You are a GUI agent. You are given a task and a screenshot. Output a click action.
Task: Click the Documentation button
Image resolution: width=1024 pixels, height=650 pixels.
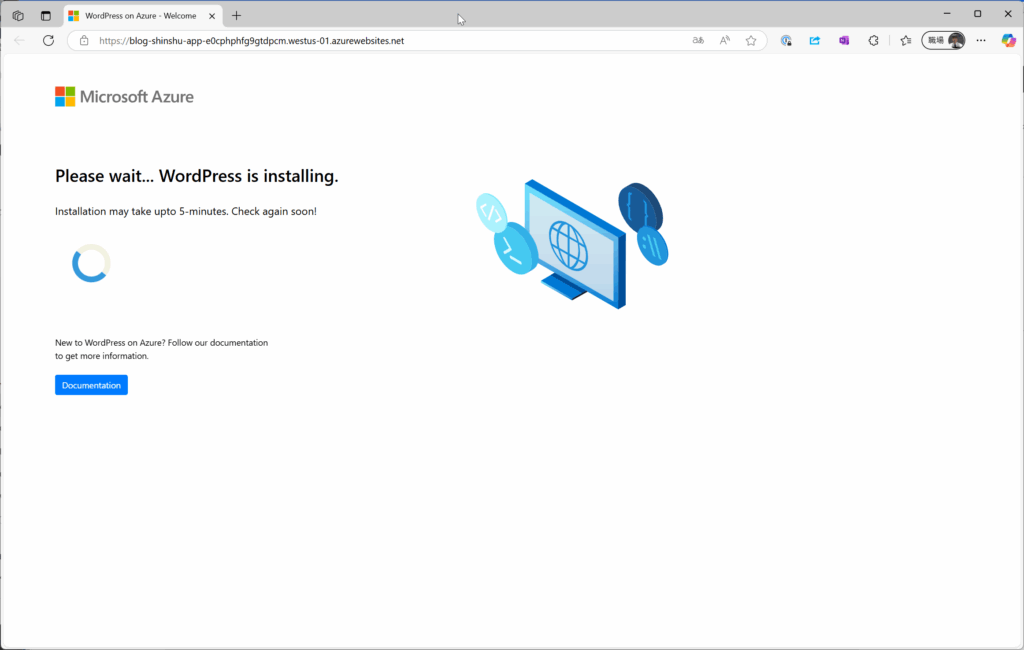(x=91, y=385)
